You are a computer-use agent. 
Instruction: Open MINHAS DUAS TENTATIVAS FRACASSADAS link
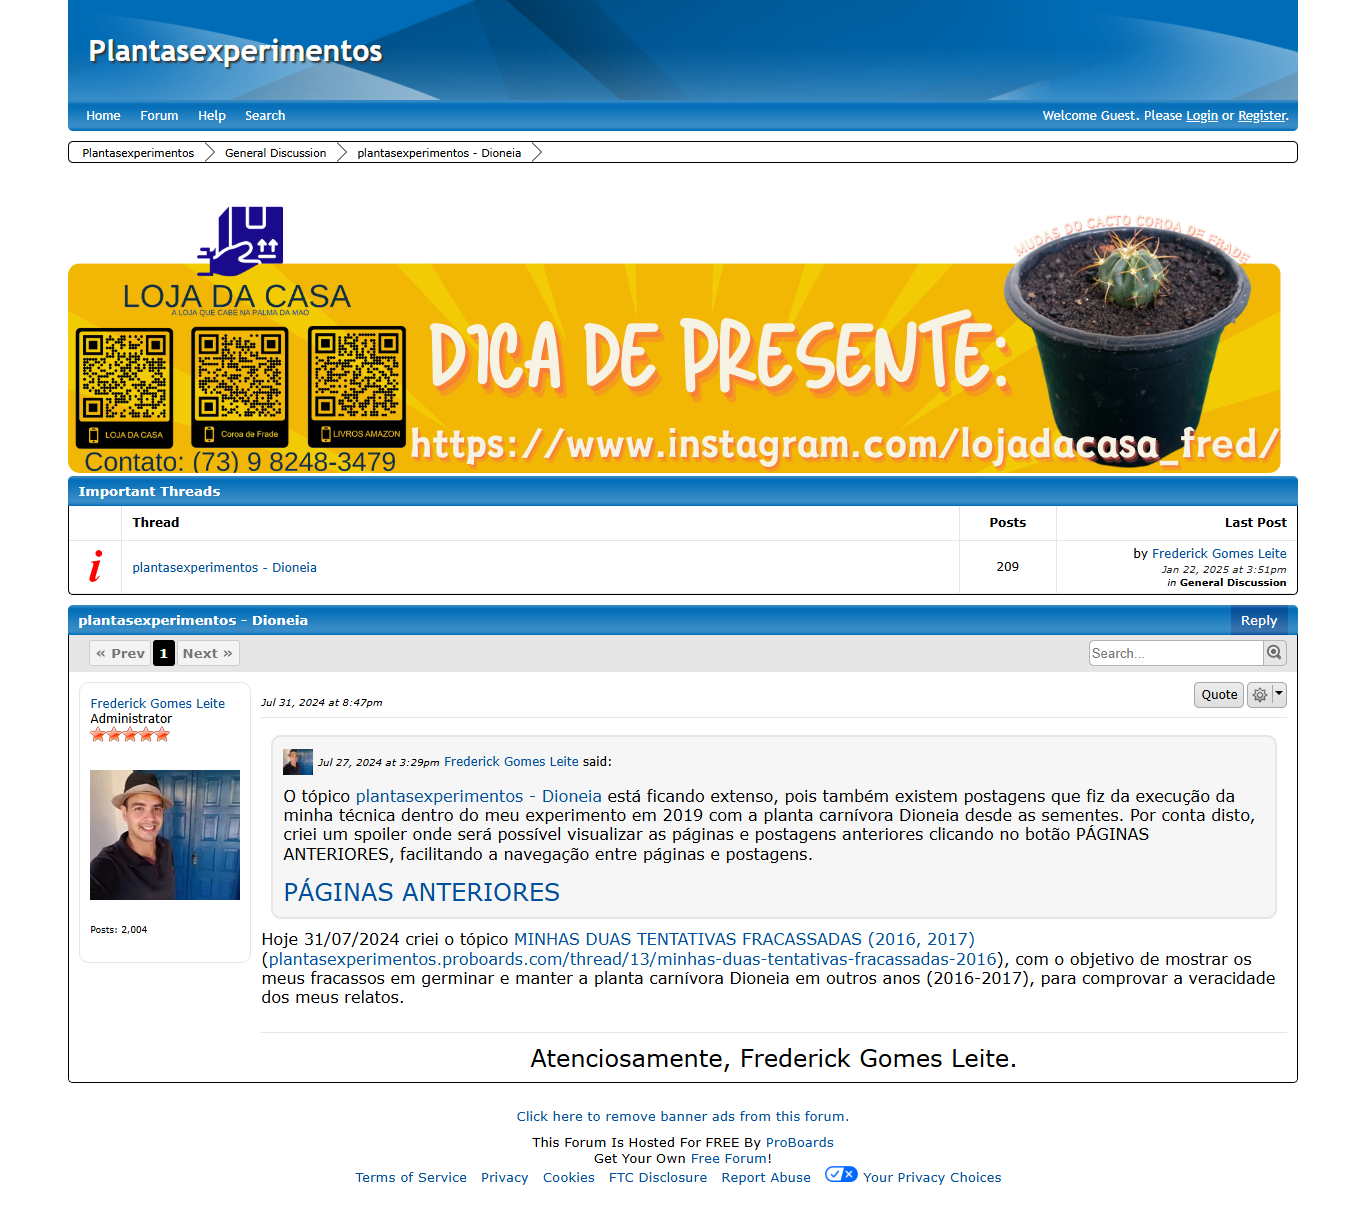point(744,939)
